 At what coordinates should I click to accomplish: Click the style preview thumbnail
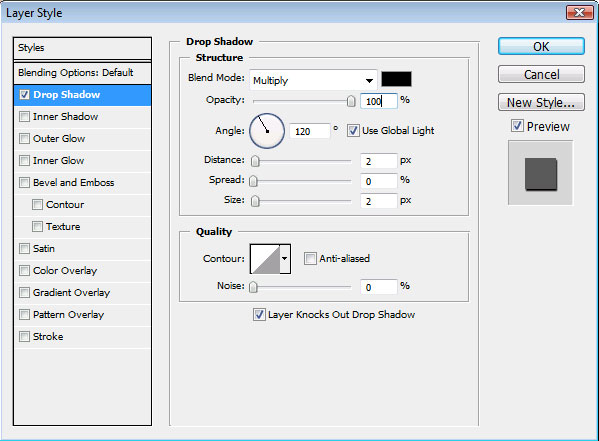pos(540,173)
